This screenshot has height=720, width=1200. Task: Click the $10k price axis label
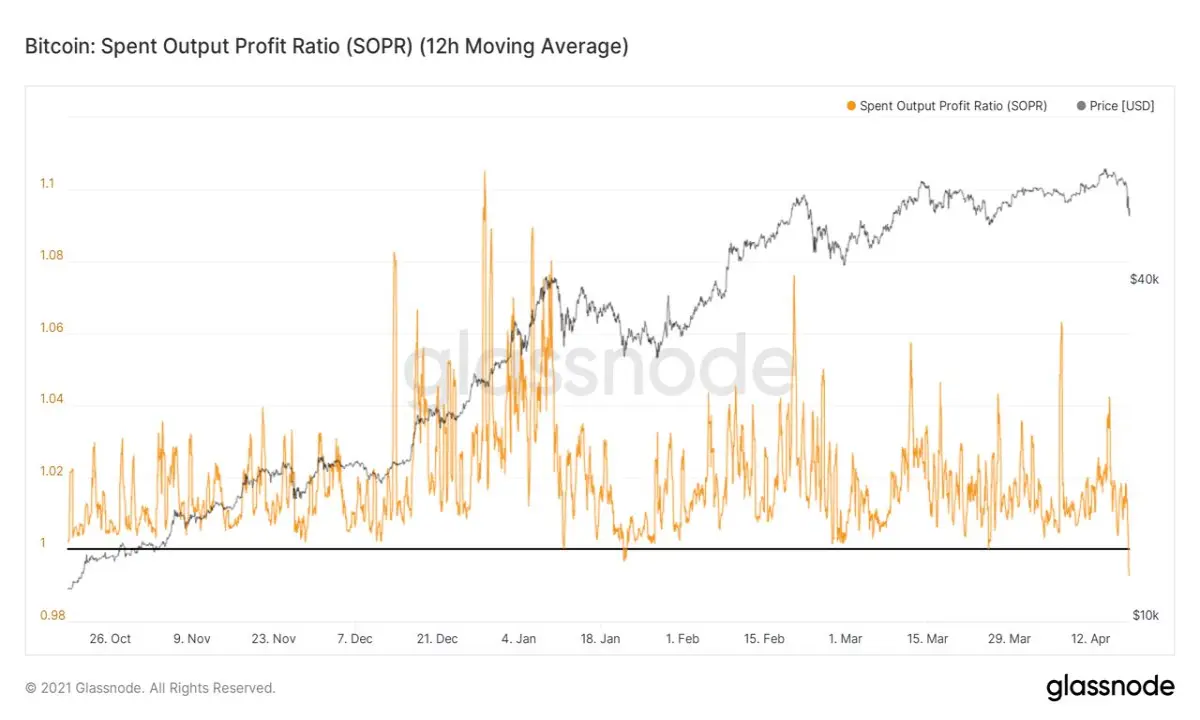coord(1145,614)
